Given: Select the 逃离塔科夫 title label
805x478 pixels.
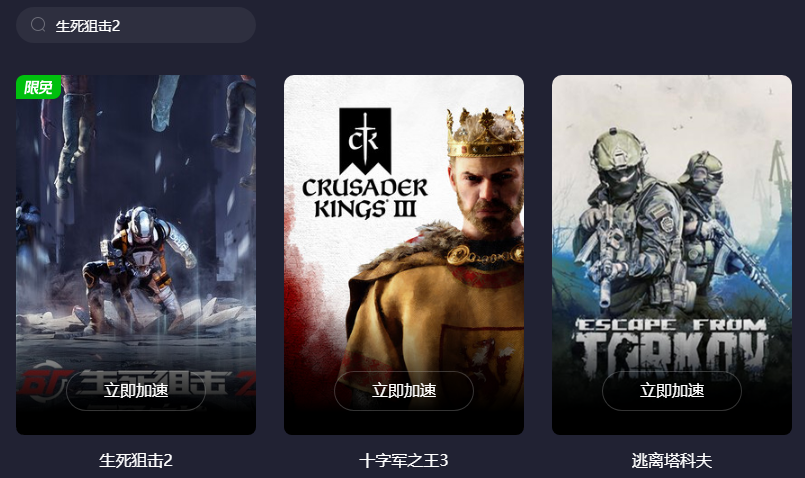Looking at the screenshot, I should 672,461.
